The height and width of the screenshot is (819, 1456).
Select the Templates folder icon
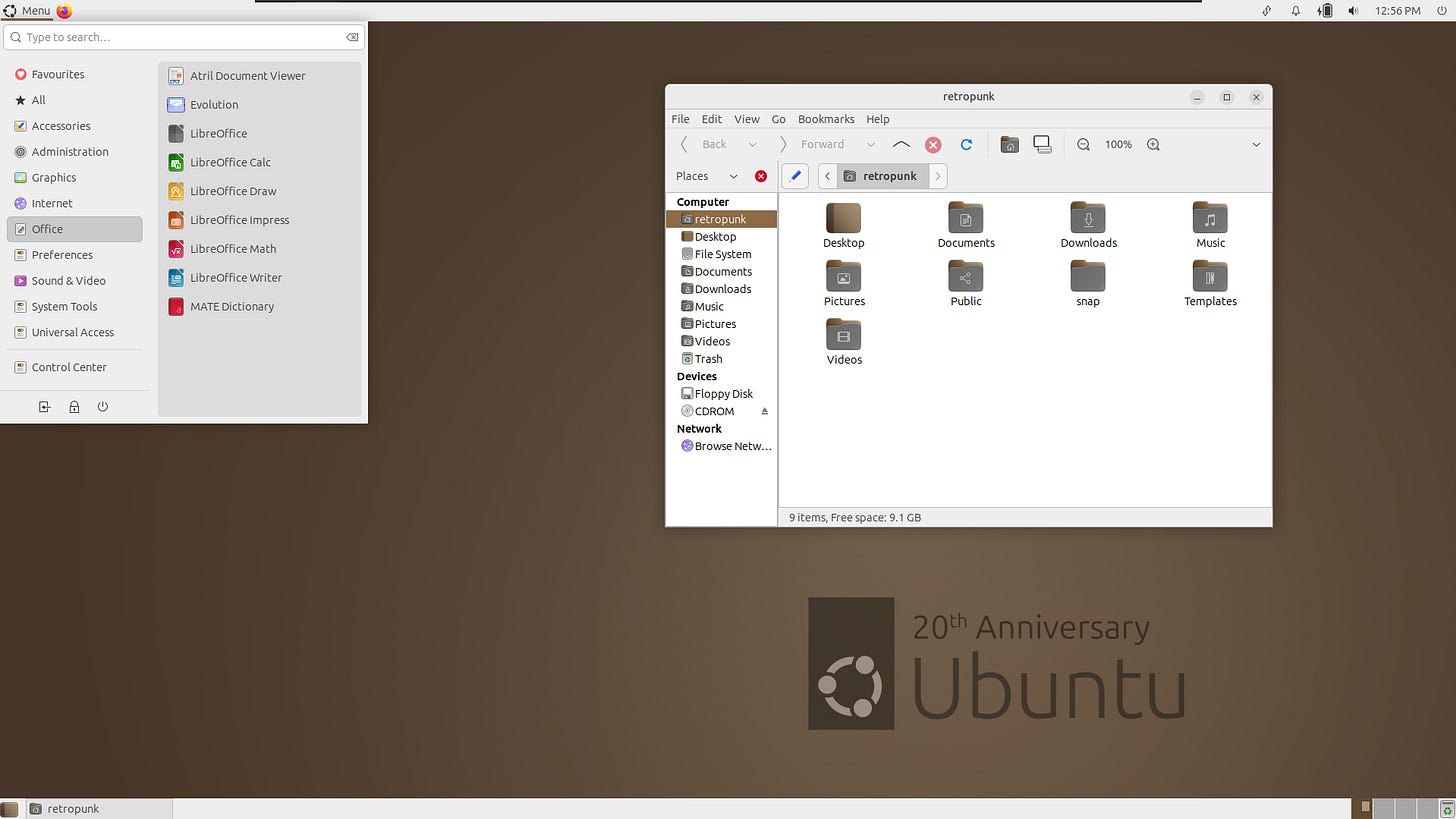pyautogui.click(x=1210, y=276)
